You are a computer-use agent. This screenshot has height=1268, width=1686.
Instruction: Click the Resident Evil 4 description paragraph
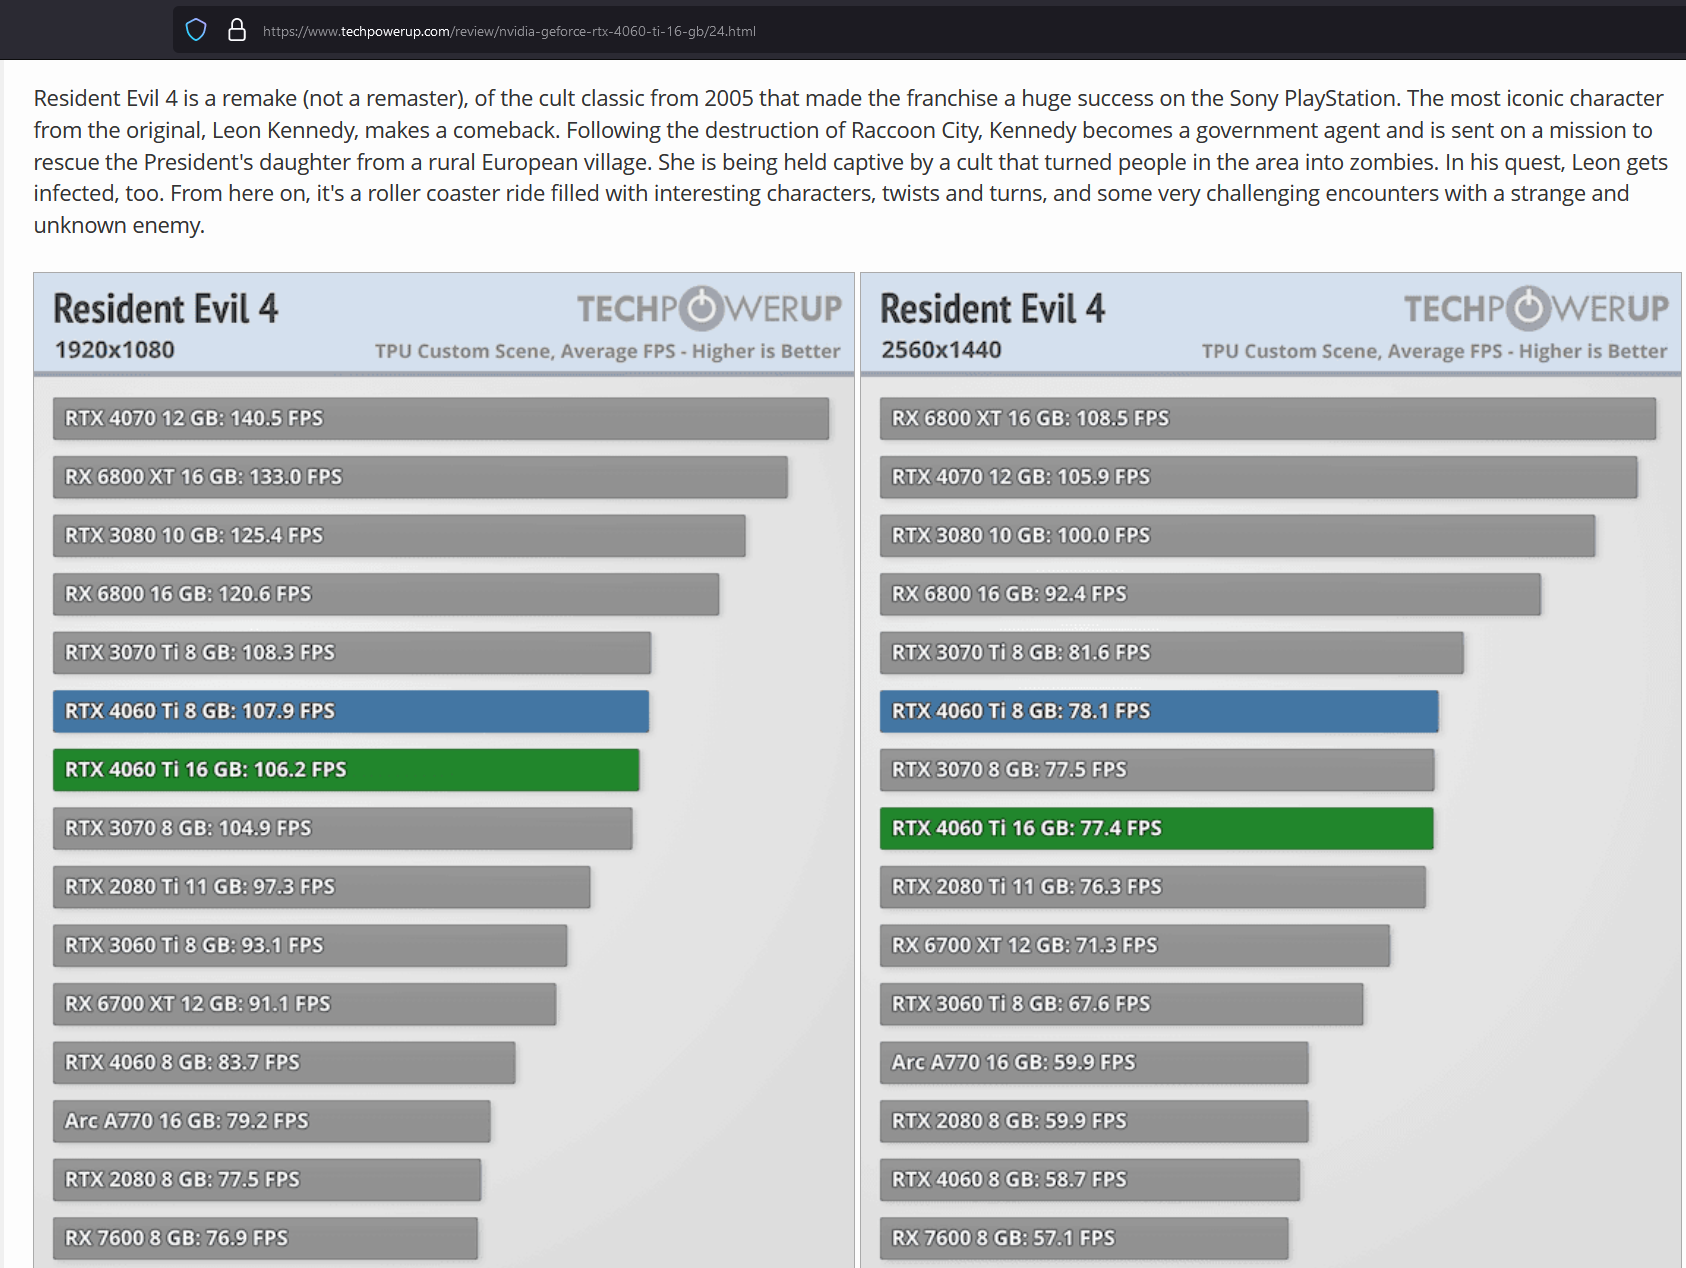click(x=850, y=161)
